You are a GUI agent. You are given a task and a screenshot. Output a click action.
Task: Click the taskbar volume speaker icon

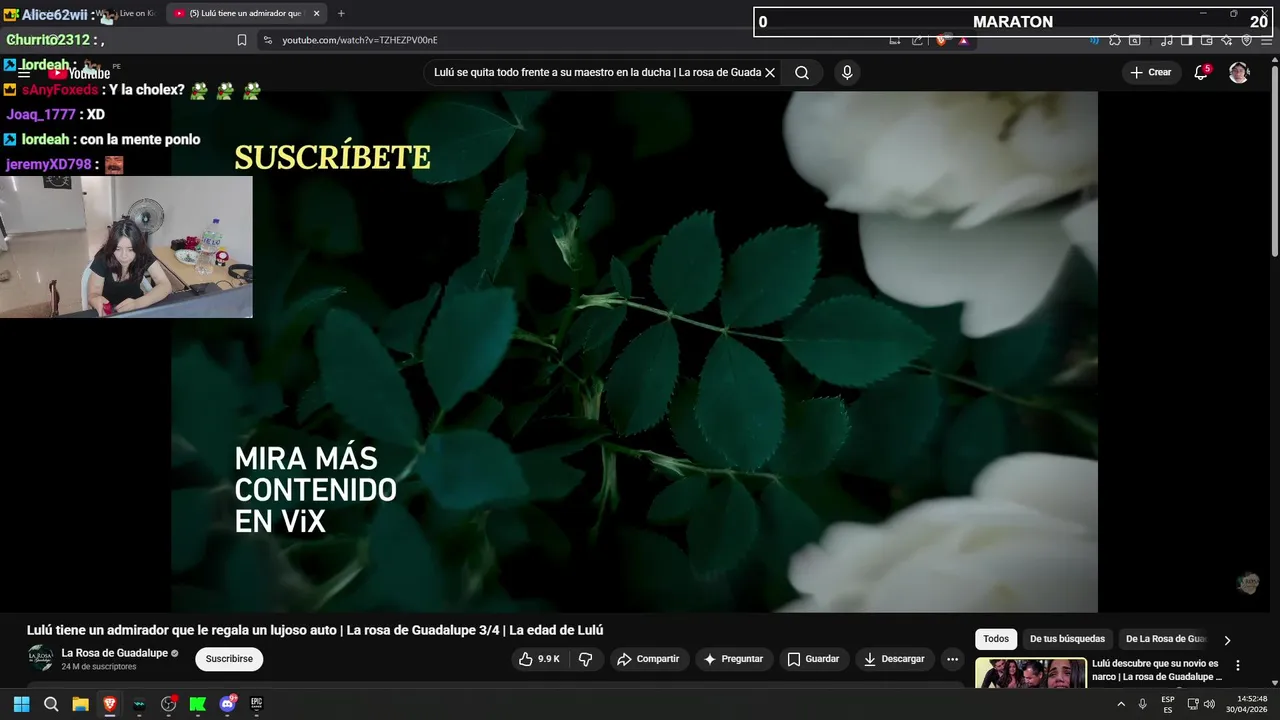[x=1210, y=704]
